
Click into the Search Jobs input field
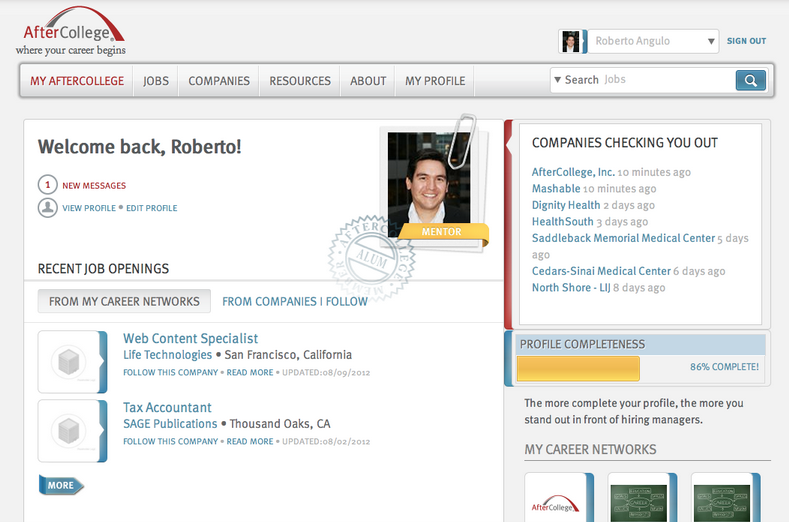[665, 80]
